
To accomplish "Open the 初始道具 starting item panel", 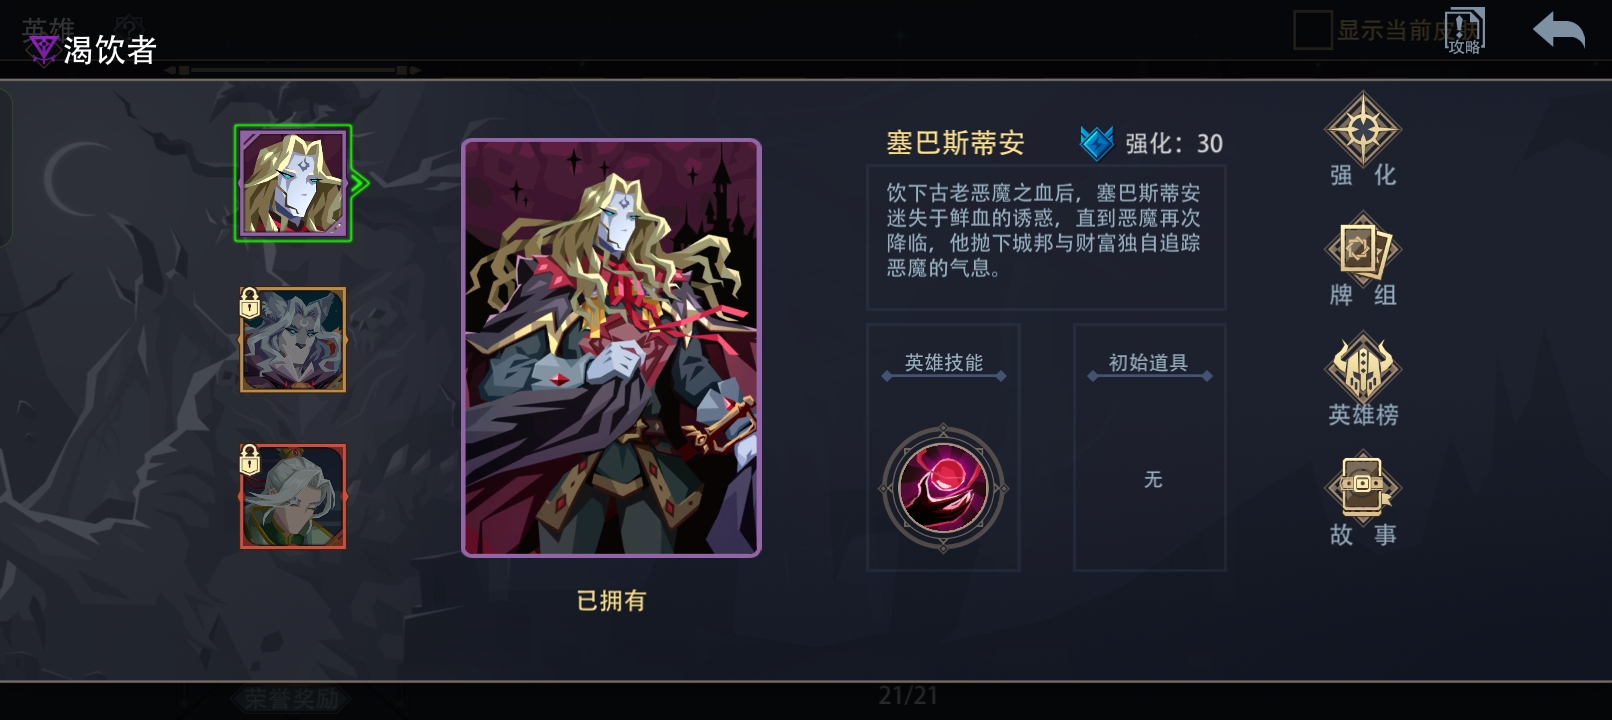I will (x=1150, y=447).
